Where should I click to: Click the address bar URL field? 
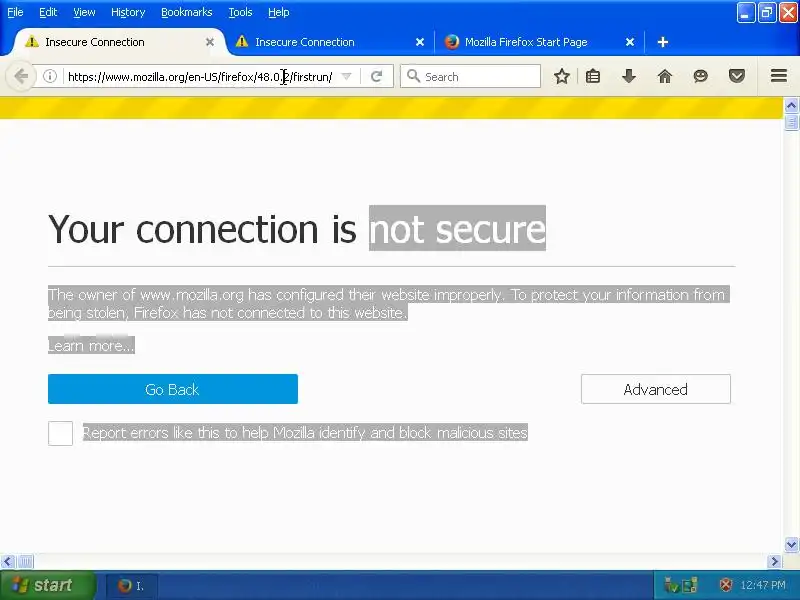(200, 77)
